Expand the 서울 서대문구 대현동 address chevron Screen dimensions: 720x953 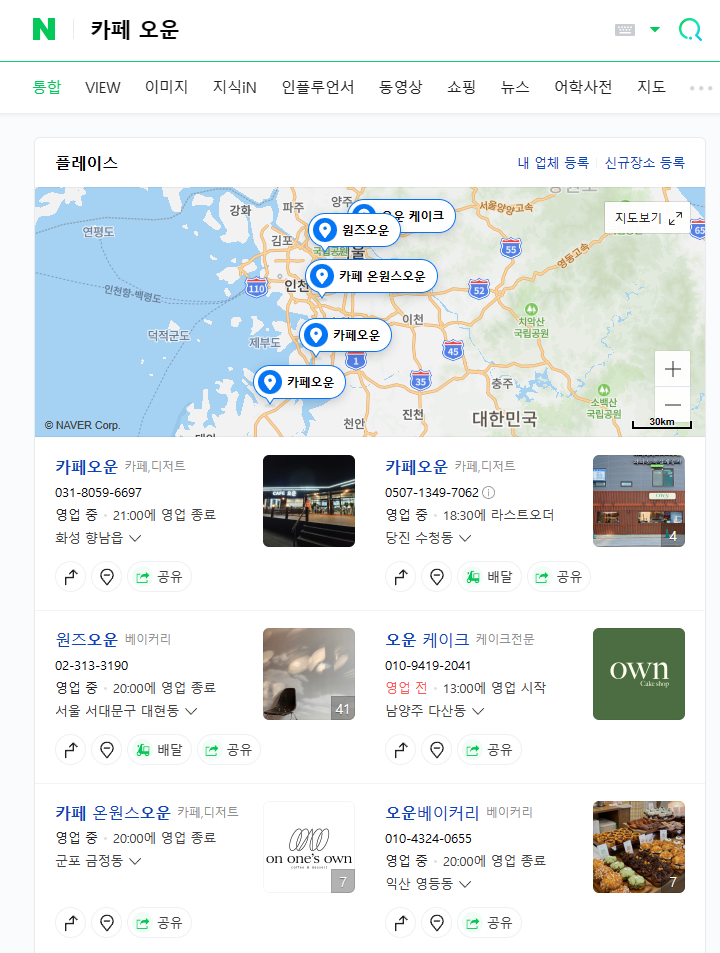click(191, 710)
